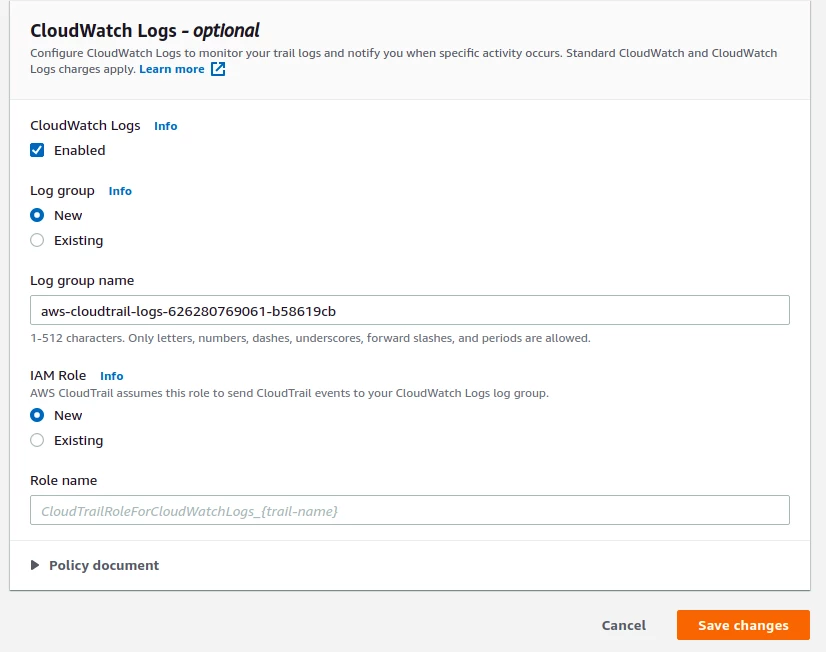Open Info link next to IAM Role
This screenshot has width=826, height=652.
[112, 376]
